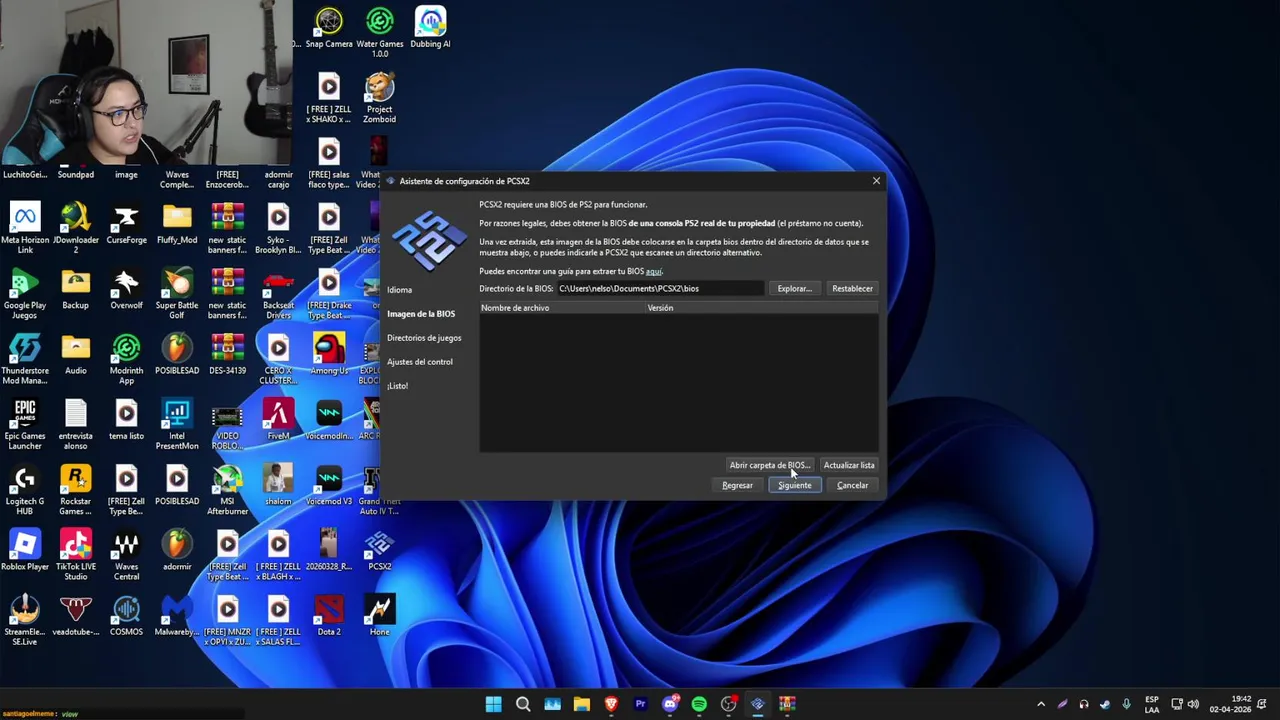This screenshot has height=720, width=1280.
Task: Open File Explorer from the taskbar
Action: (581, 704)
